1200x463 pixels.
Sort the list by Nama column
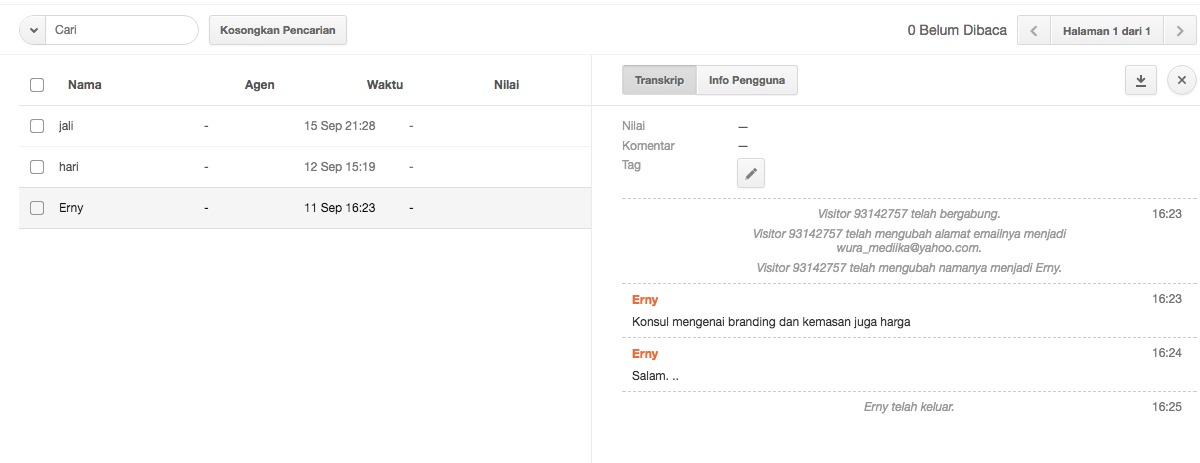tap(85, 85)
